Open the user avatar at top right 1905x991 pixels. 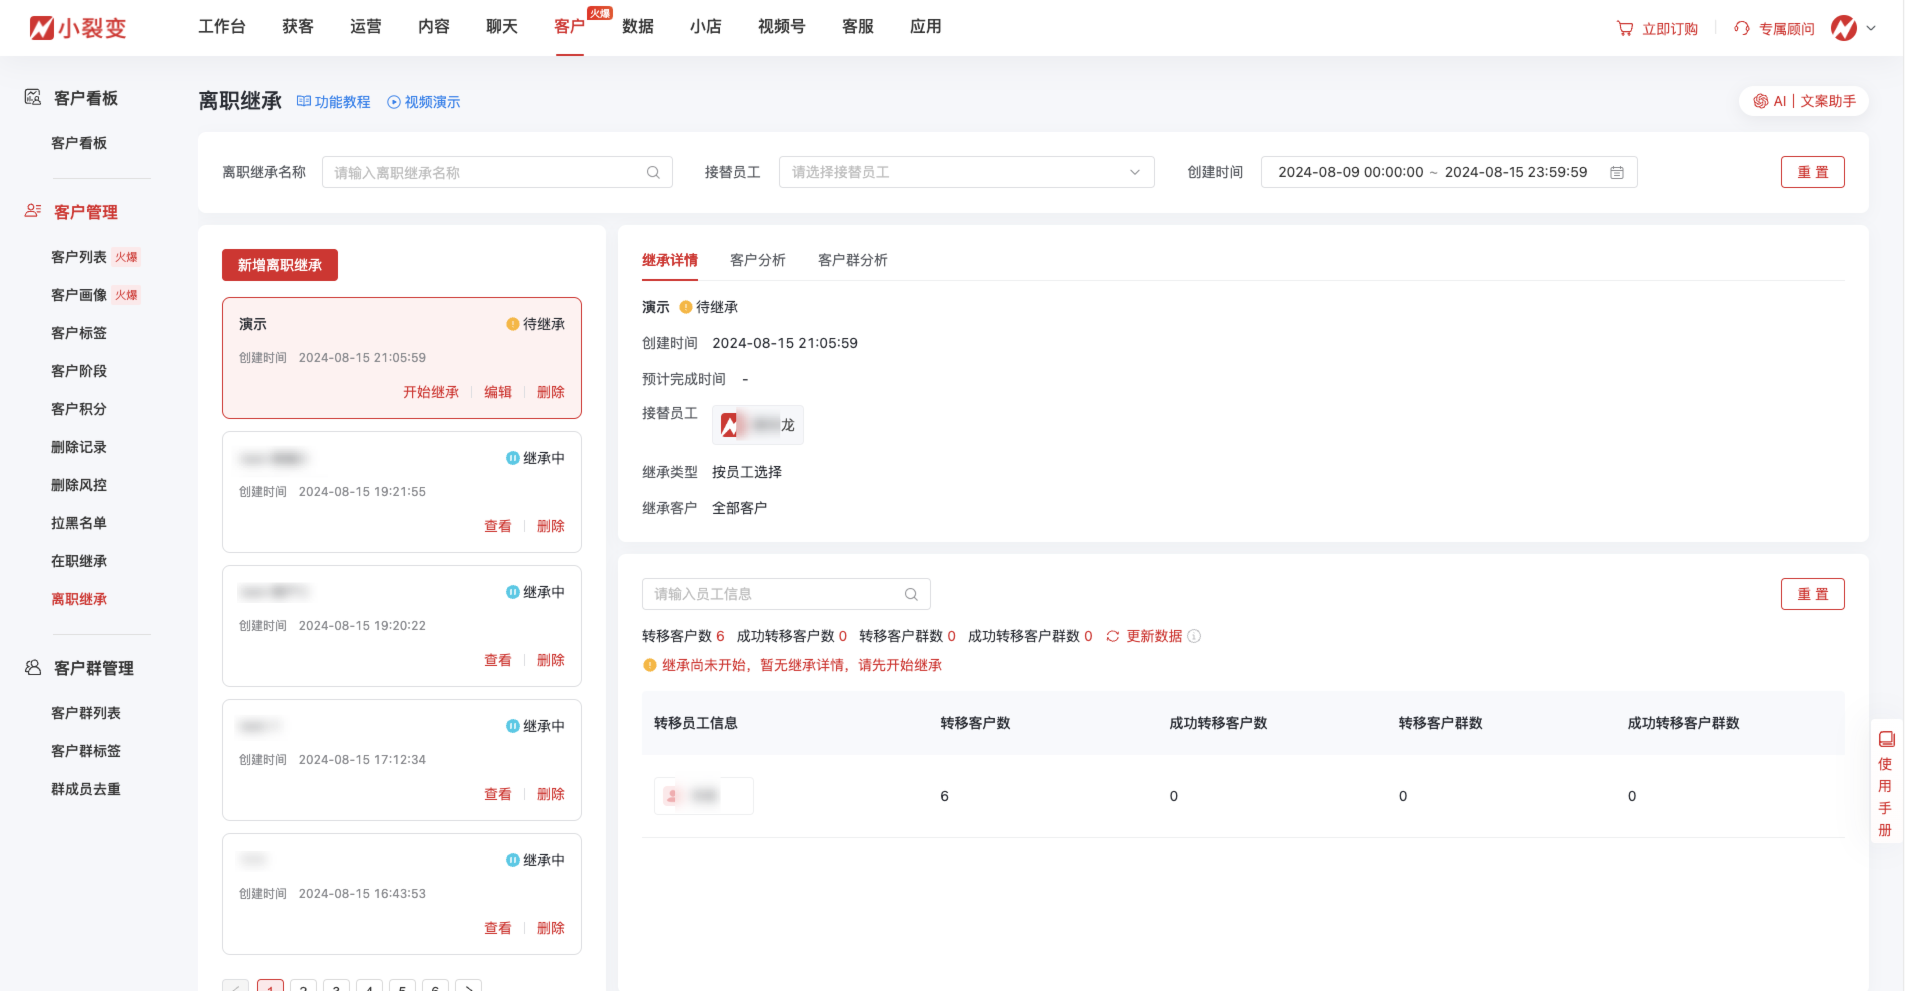pos(1844,28)
